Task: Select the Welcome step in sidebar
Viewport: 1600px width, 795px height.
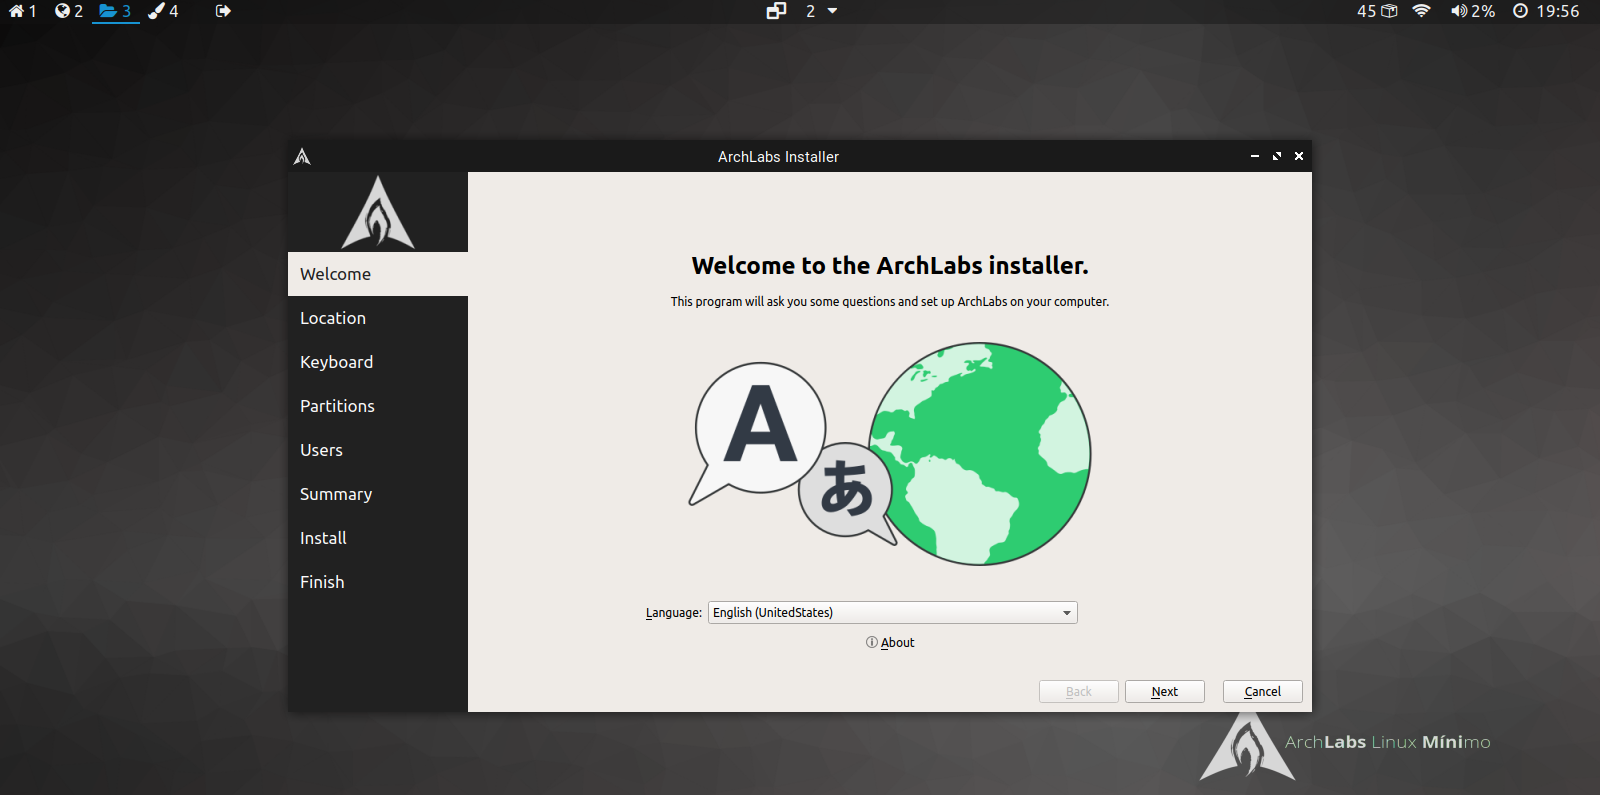Action: [x=336, y=274]
